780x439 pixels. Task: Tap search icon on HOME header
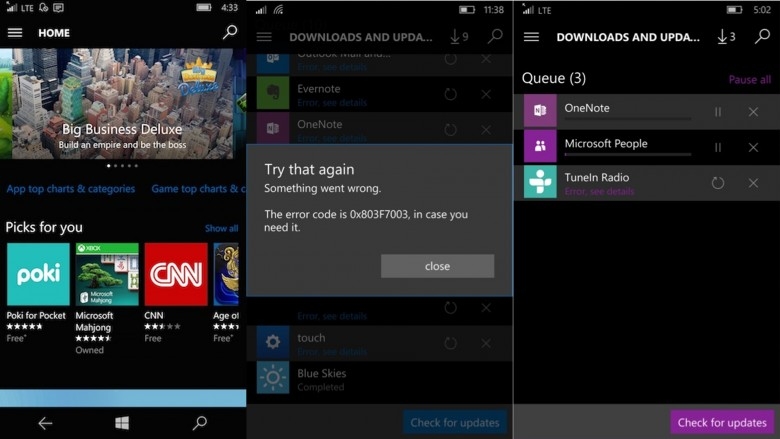coord(229,32)
